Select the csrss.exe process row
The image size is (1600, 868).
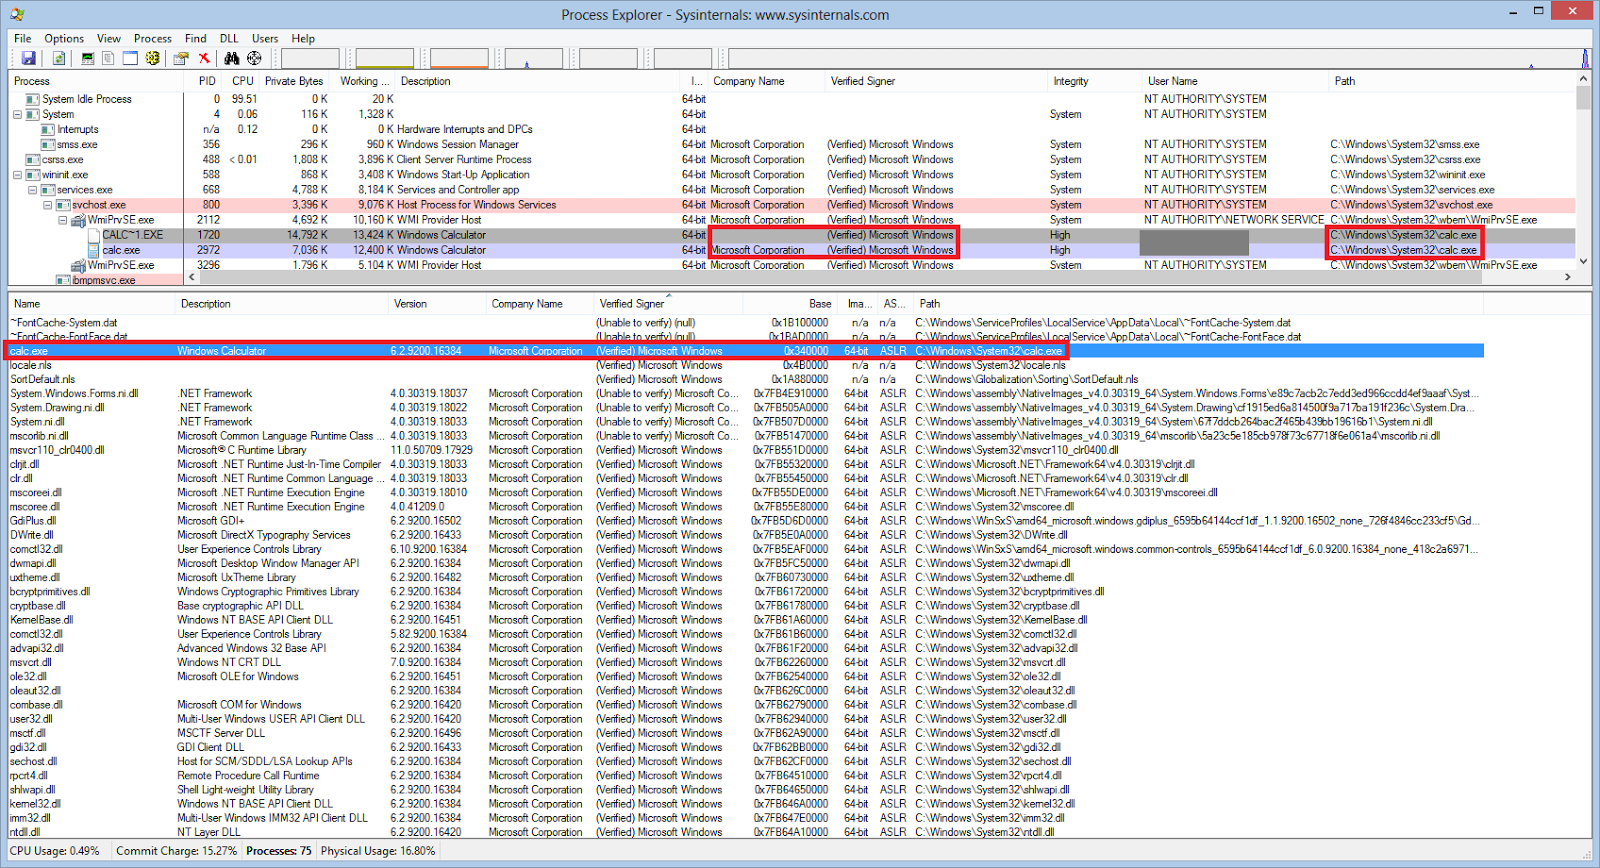[x=792, y=159]
